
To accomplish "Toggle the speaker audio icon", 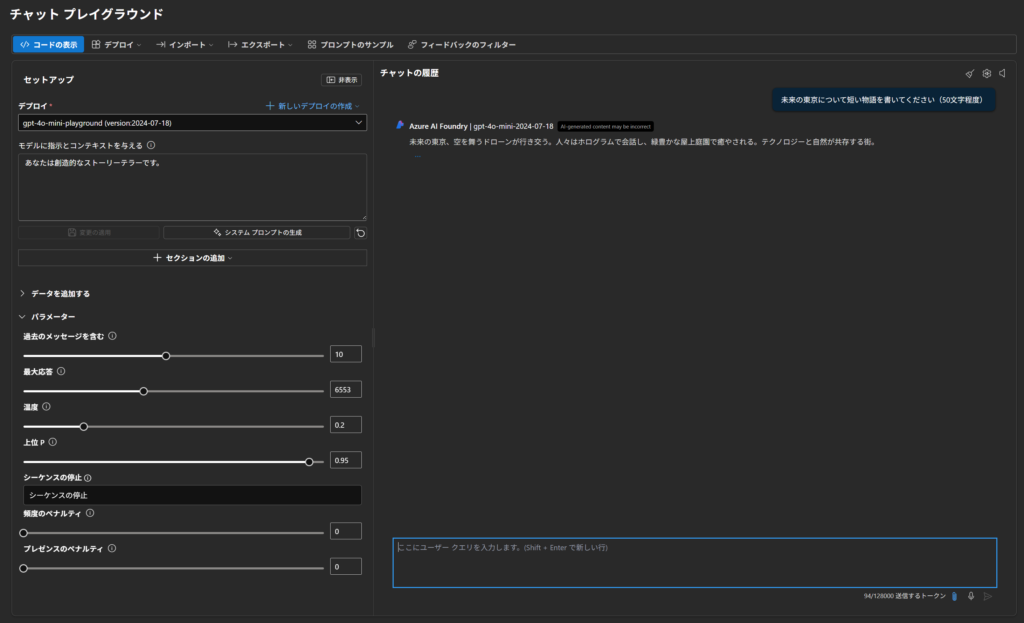I will 1002,73.
